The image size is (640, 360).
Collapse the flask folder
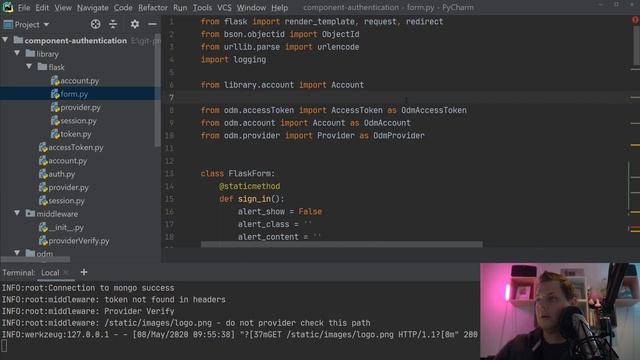pyautogui.click(x=29, y=67)
